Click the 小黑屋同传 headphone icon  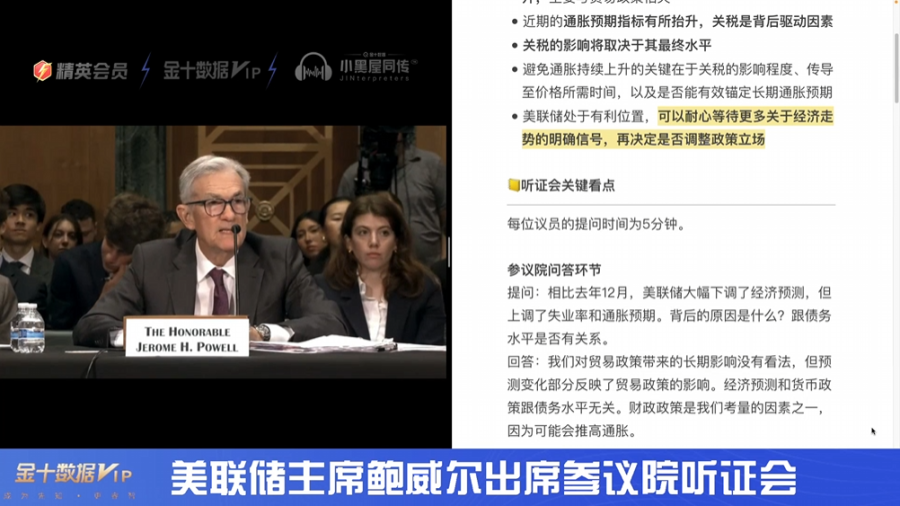pyautogui.click(x=313, y=68)
